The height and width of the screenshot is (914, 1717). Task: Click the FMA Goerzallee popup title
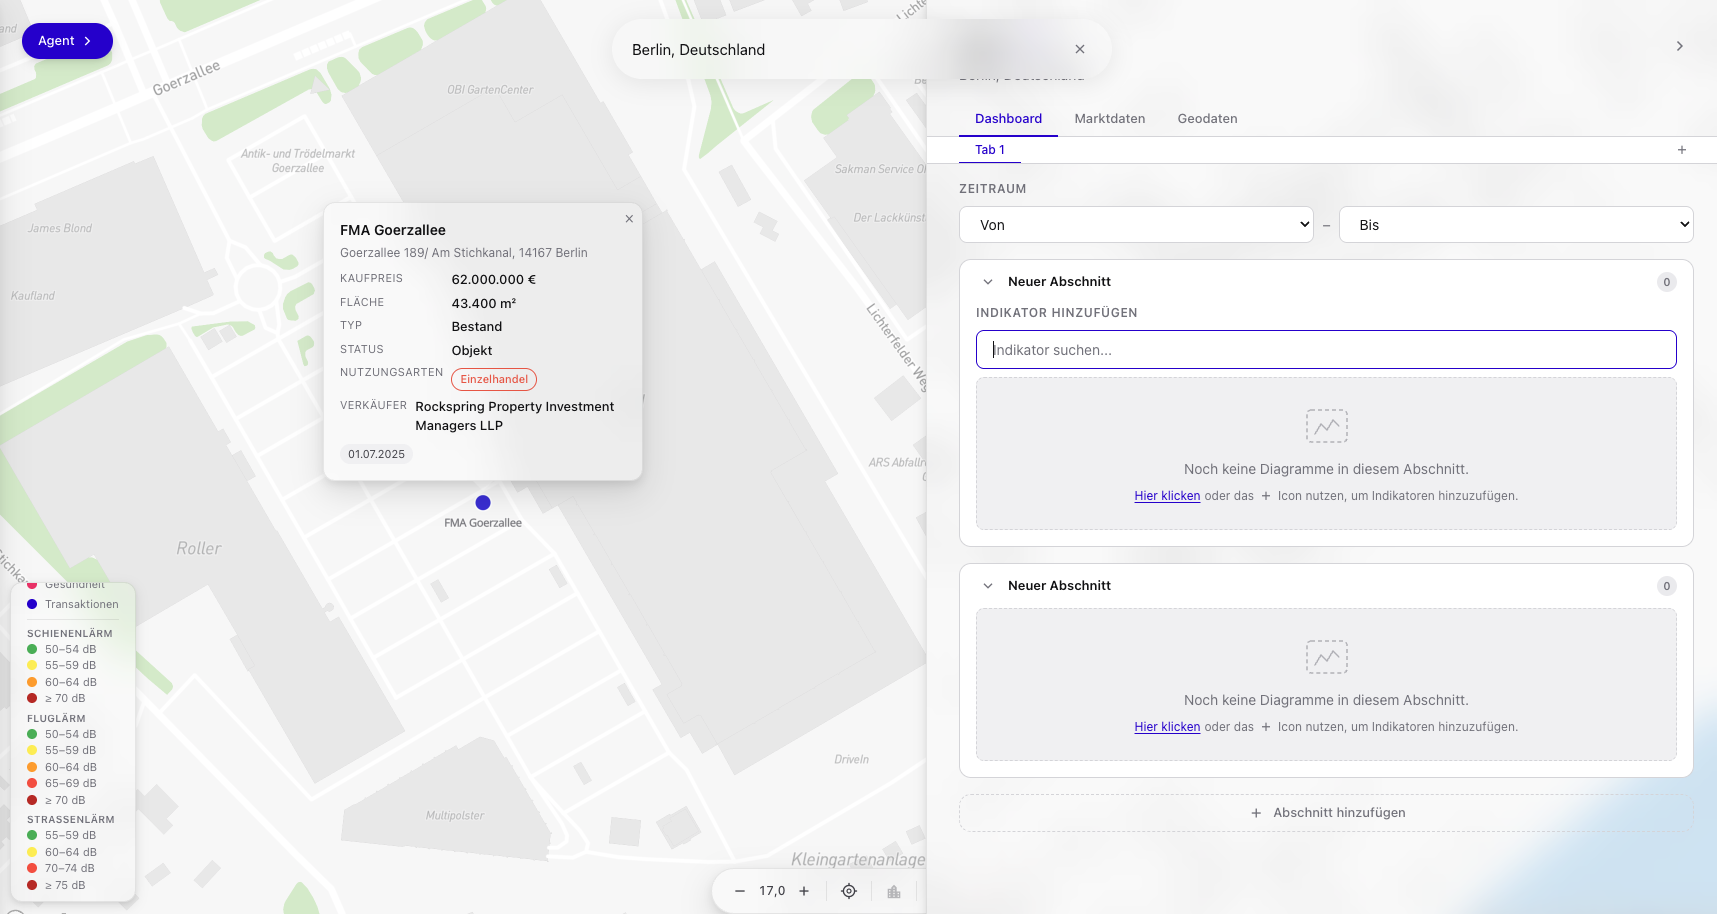393,230
